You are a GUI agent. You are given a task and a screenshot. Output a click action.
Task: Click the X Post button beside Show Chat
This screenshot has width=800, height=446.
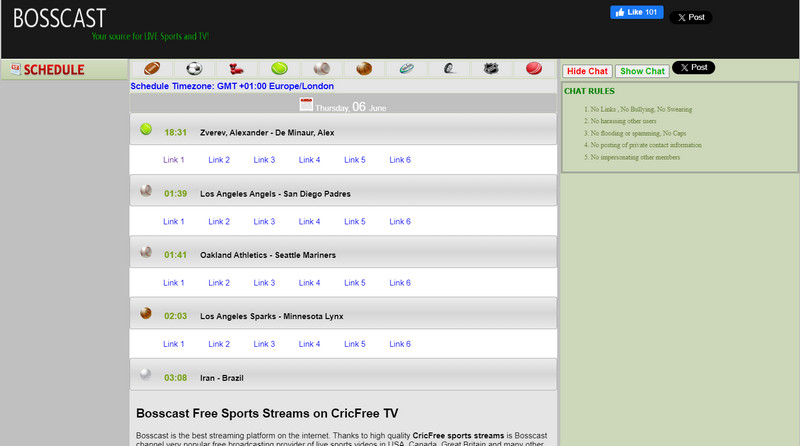click(x=693, y=67)
